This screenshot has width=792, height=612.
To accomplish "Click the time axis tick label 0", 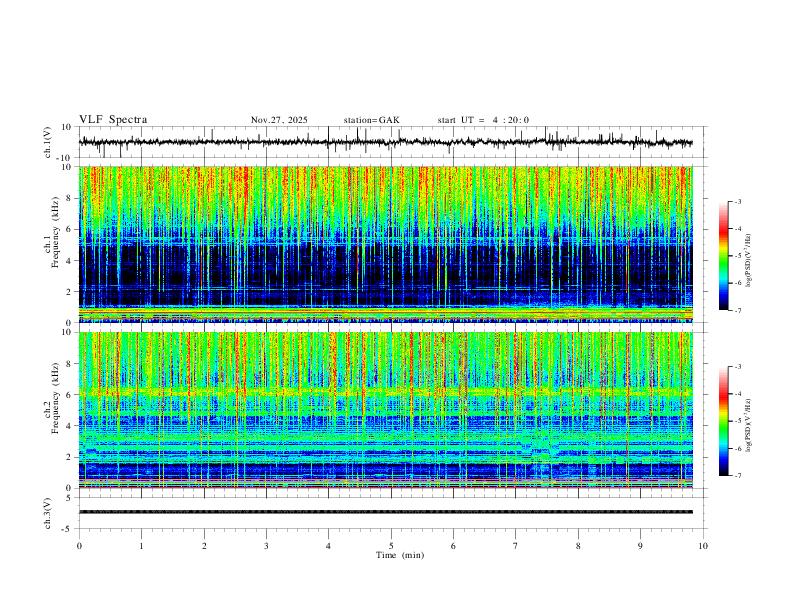I will [79, 546].
